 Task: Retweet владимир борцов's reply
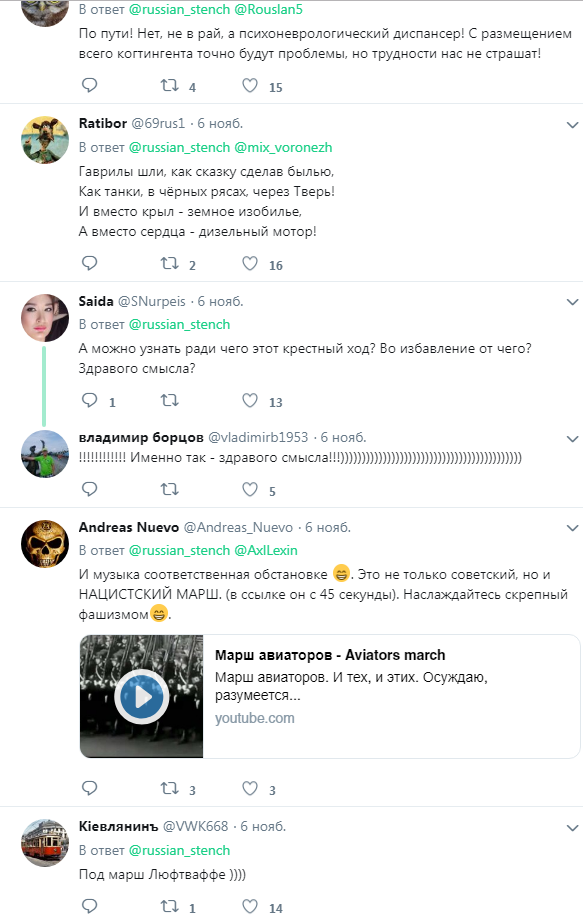170,489
